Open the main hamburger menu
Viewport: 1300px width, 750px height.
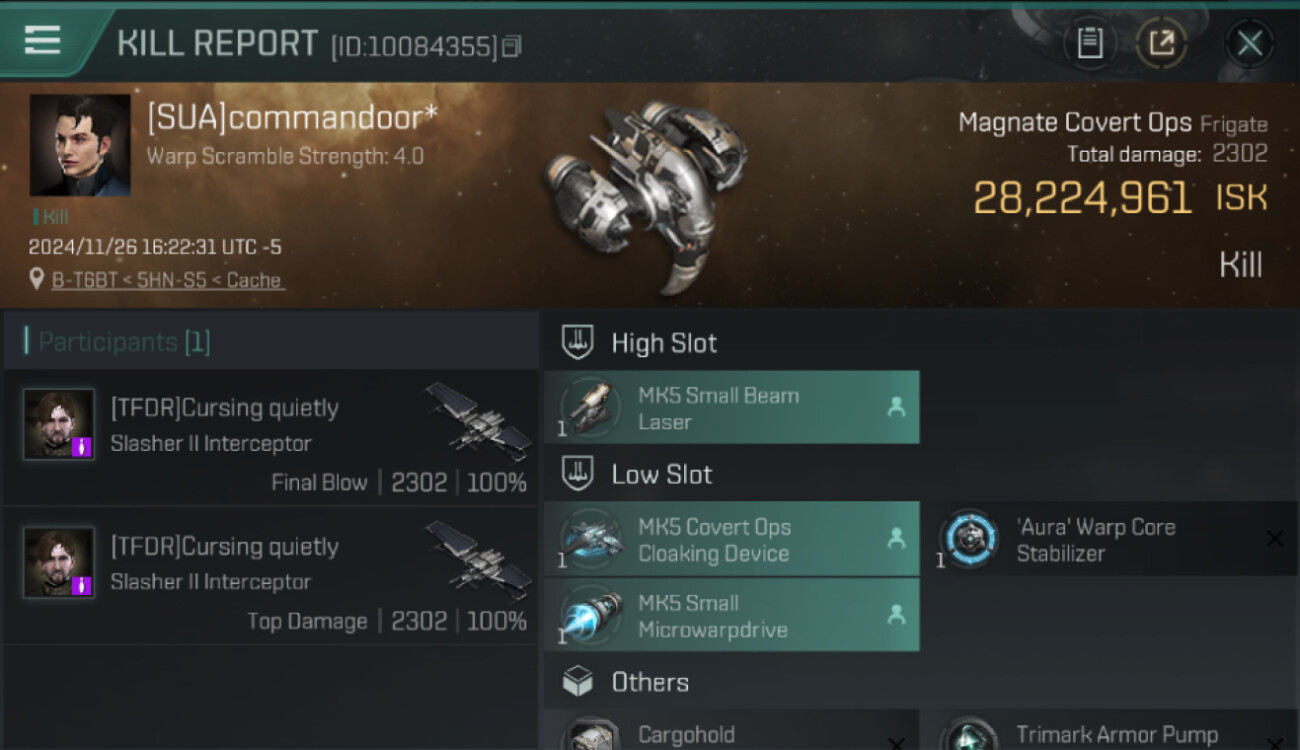point(42,40)
